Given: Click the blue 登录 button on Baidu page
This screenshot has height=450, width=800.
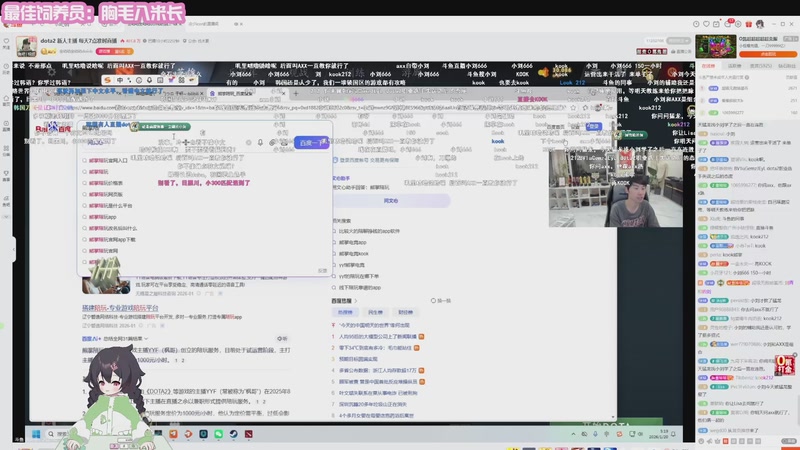Looking at the screenshot, I should (593, 126).
